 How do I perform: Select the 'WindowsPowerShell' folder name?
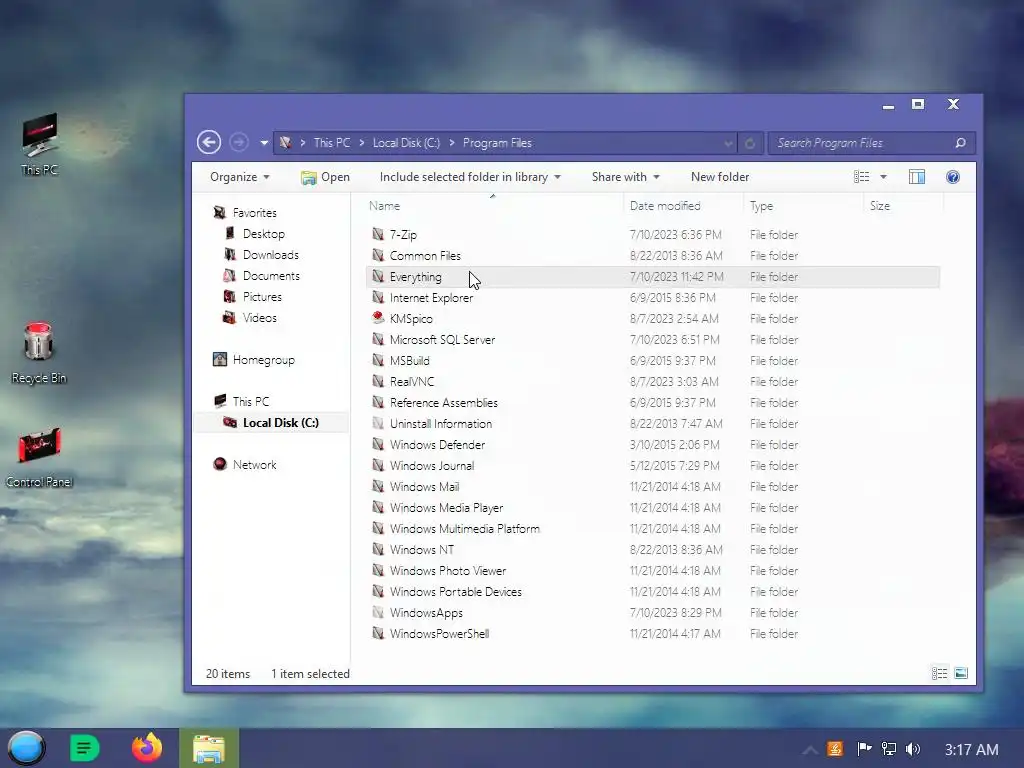pyautogui.click(x=439, y=633)
